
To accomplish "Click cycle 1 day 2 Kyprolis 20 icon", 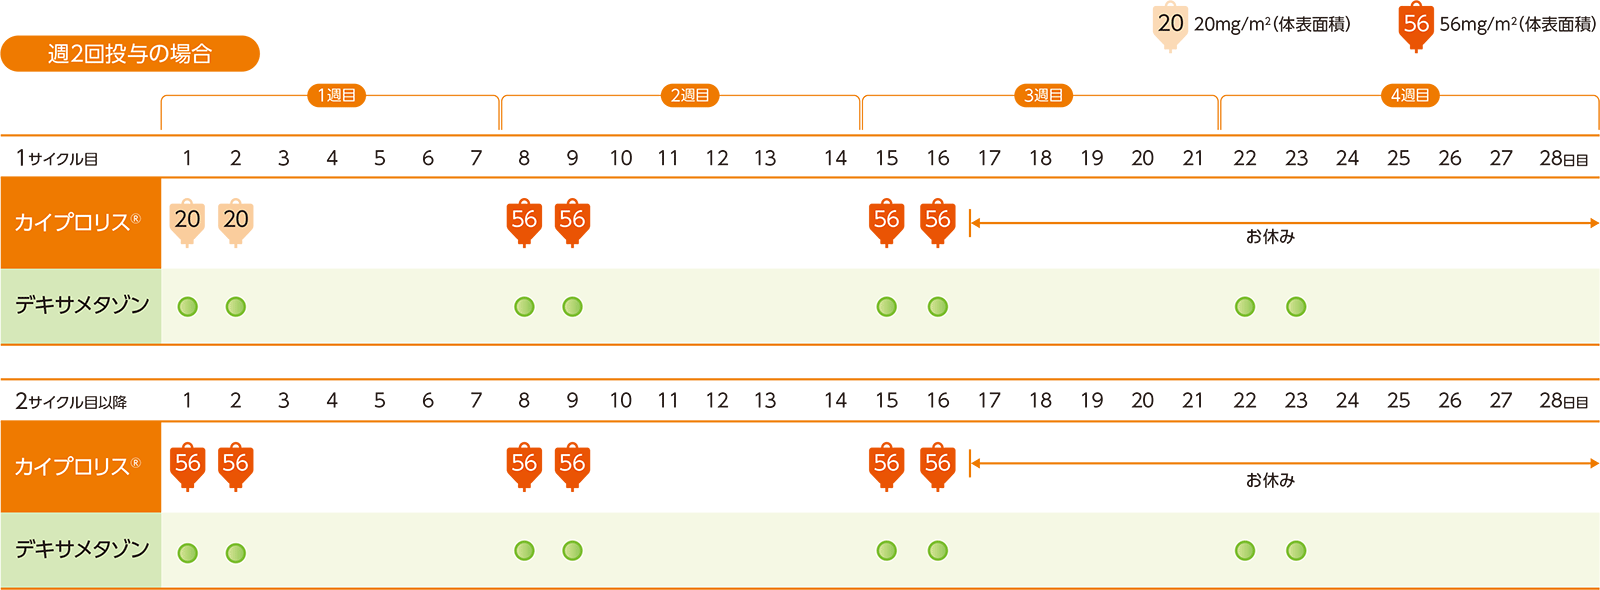I will [236, 221].
